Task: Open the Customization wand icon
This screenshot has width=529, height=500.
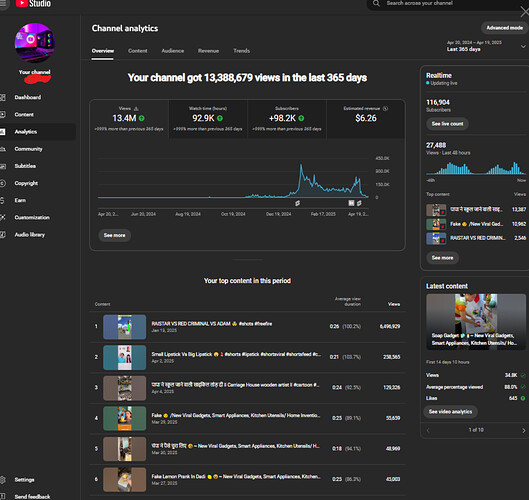Action: (3, 218)
